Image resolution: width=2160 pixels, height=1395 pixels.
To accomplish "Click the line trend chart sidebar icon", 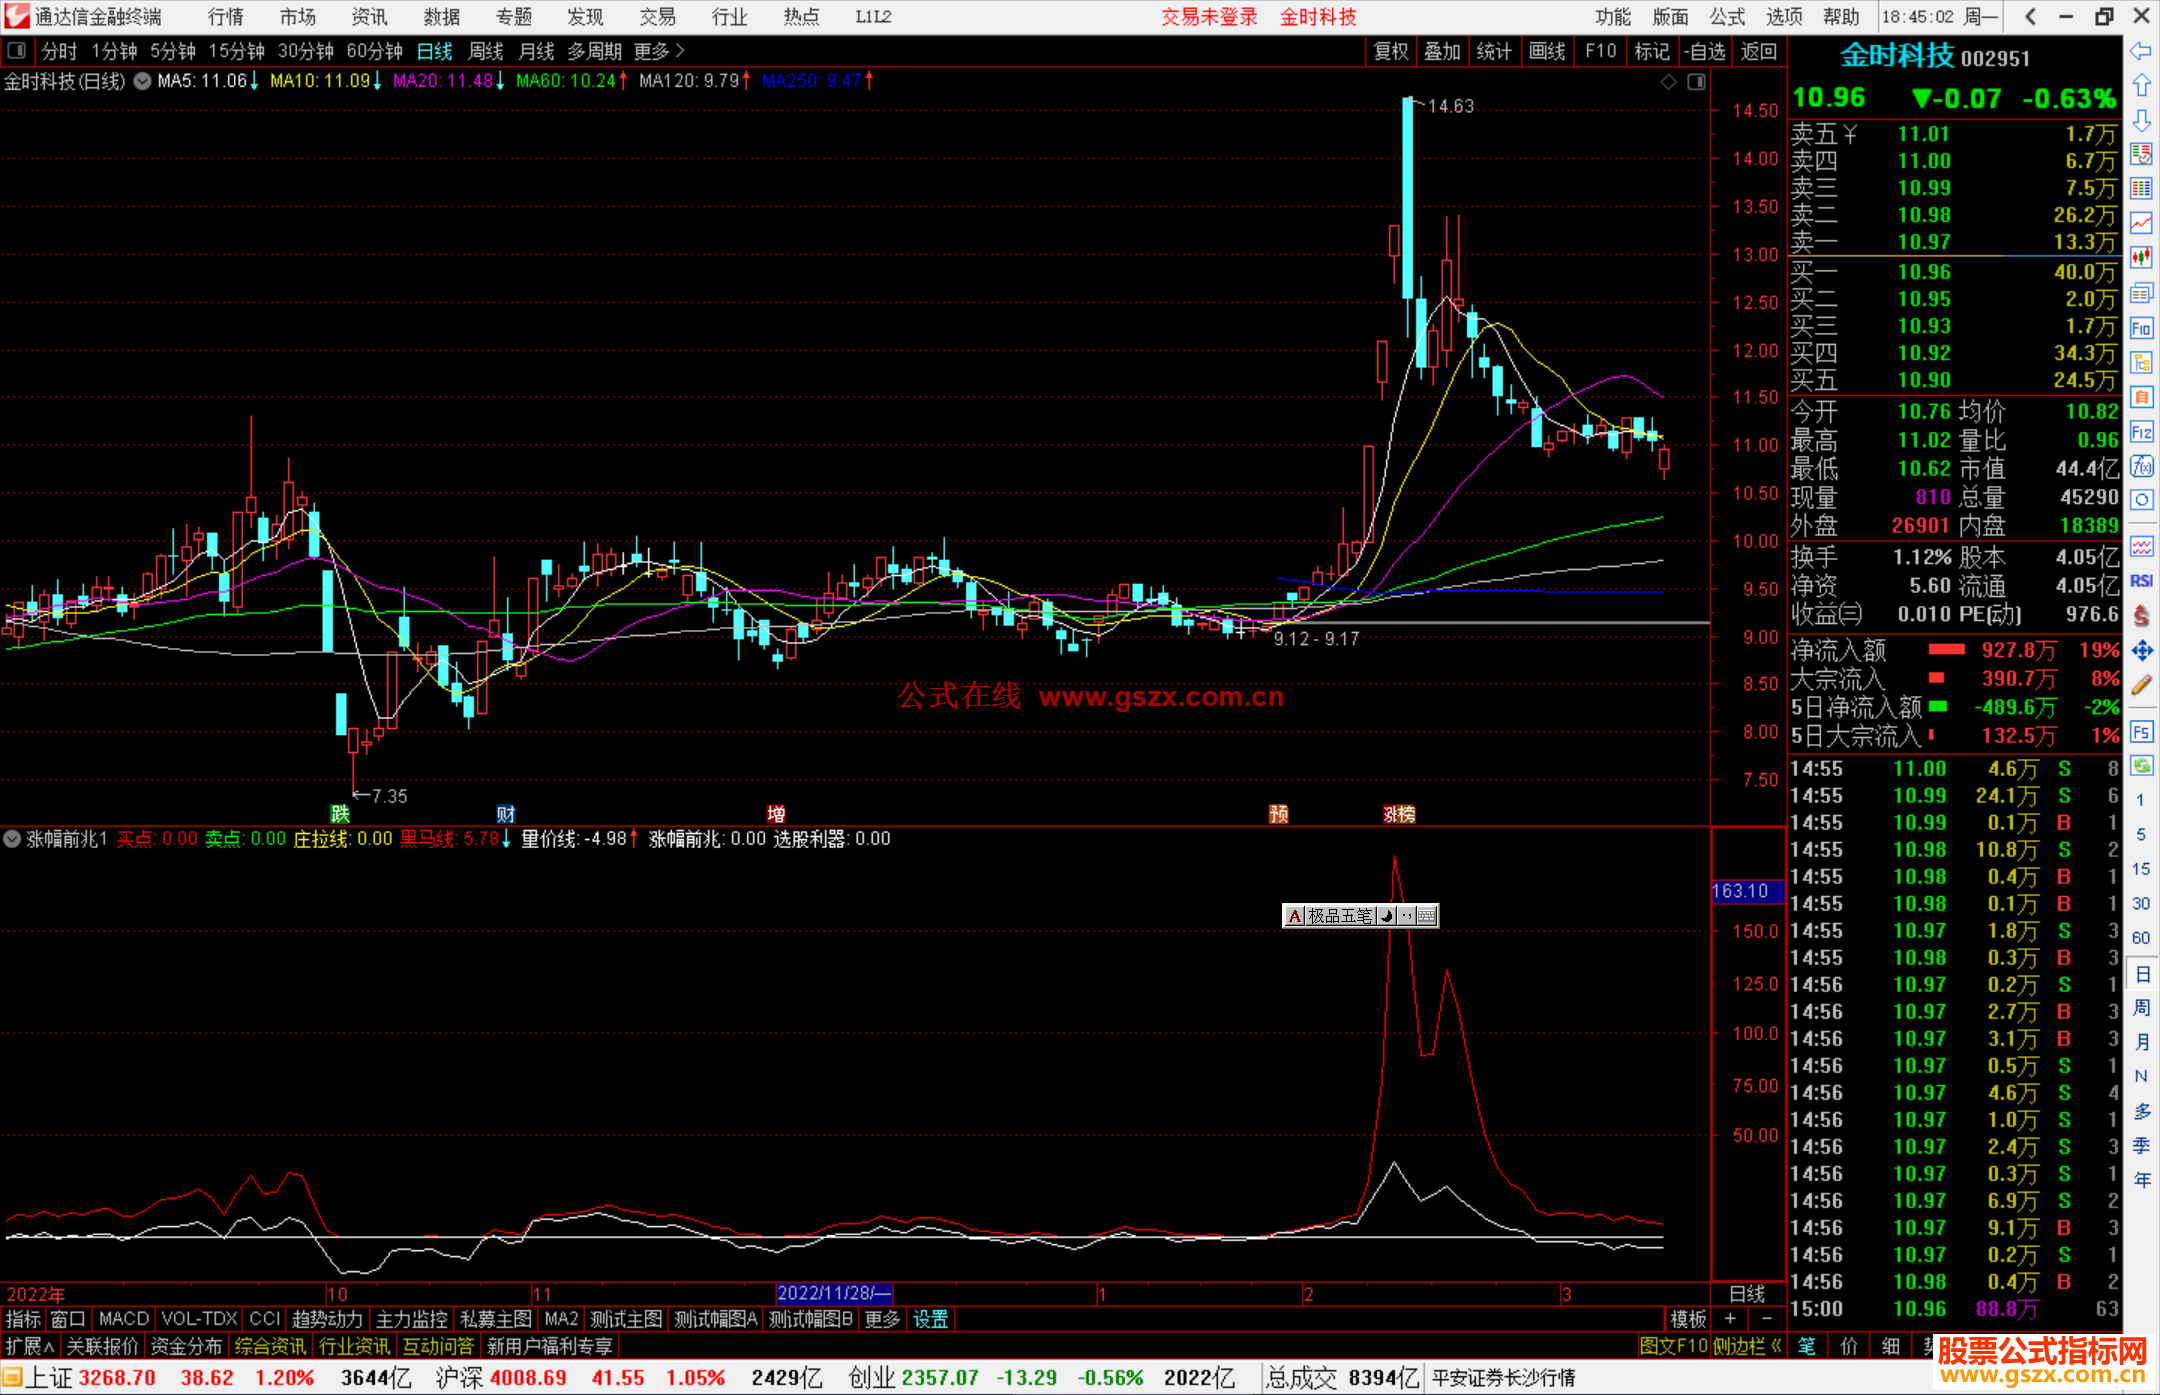I will 2141,223.
